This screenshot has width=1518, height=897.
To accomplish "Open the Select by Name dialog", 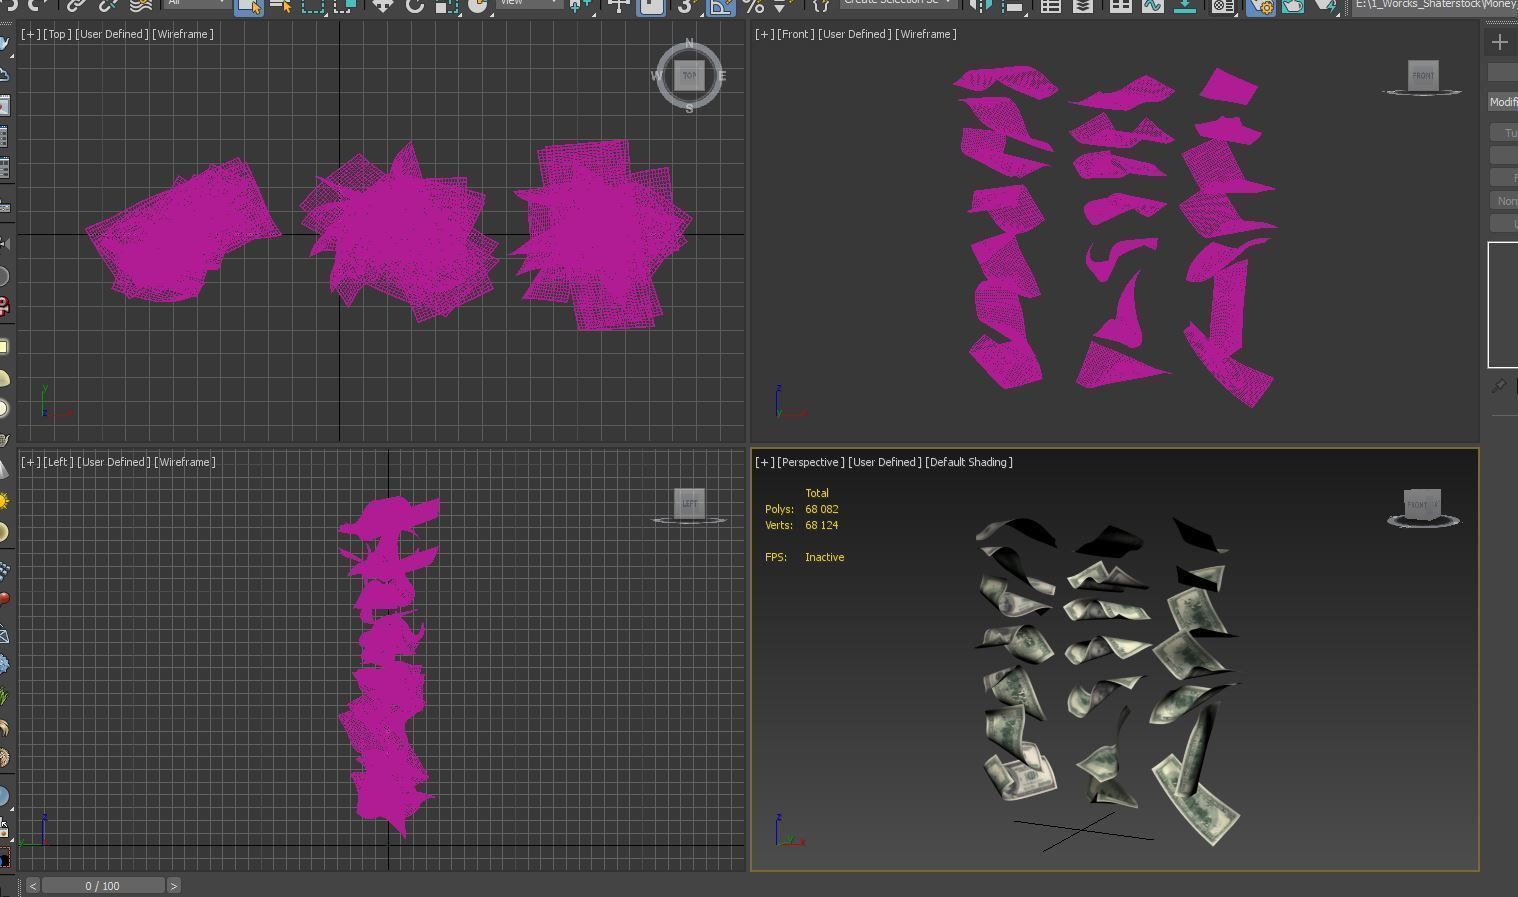I will (281, 4).
